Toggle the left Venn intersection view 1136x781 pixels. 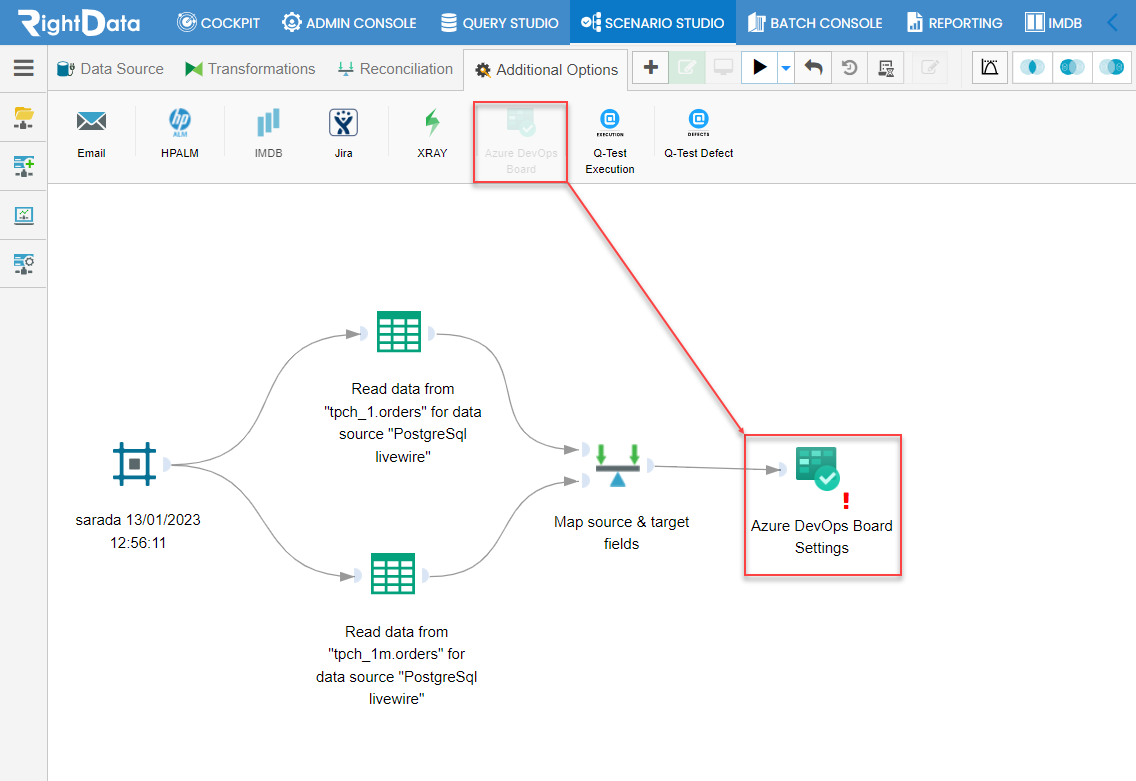point(1031,67)
